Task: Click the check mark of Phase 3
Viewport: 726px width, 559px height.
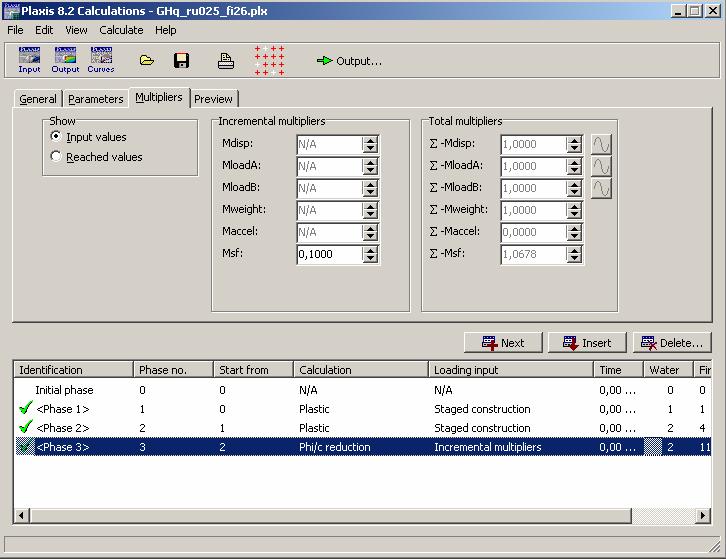Action: tap(25, 447)
